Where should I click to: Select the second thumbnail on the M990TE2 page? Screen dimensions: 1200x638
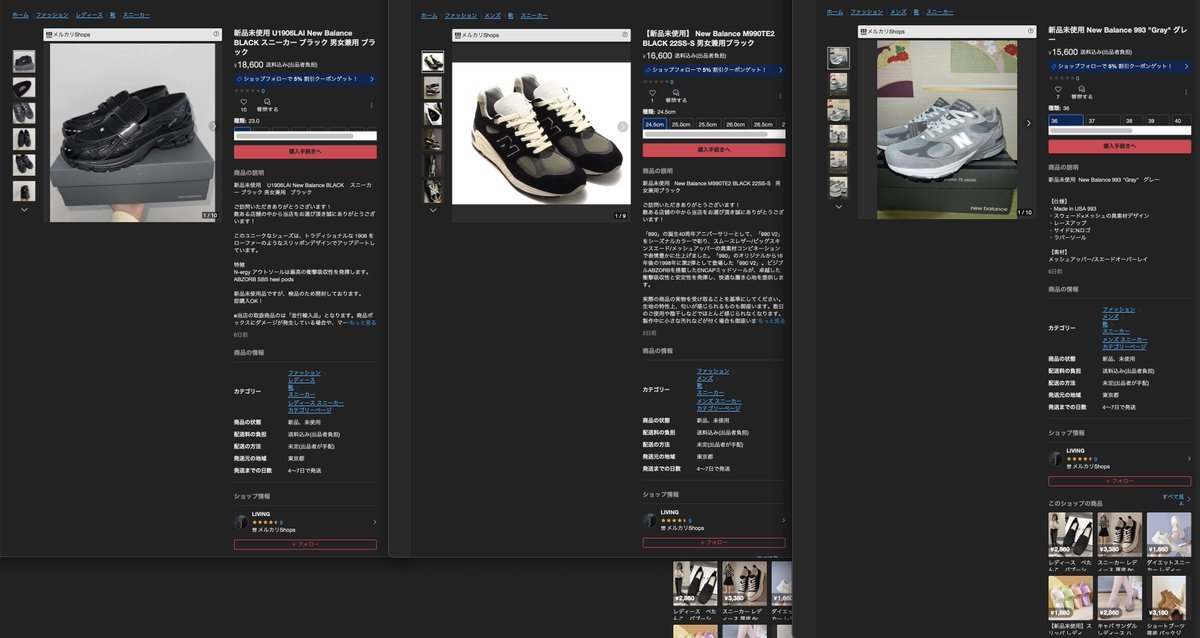click(433, 88)
